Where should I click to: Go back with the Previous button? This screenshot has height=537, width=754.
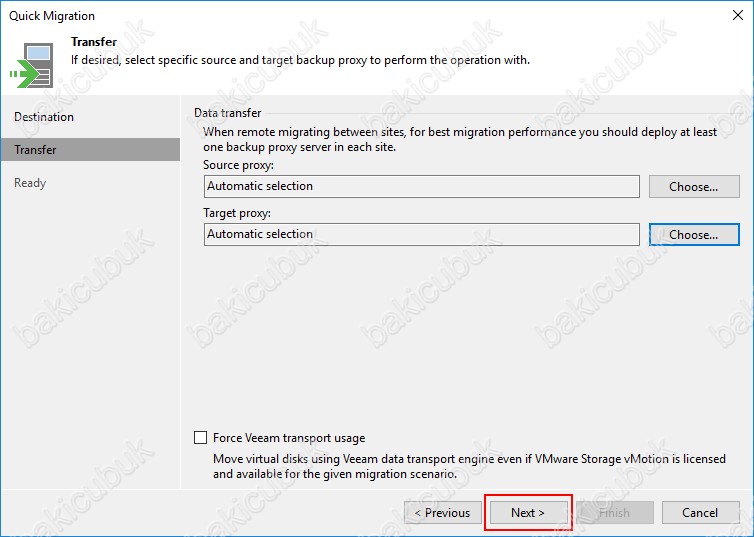(442, 512)
